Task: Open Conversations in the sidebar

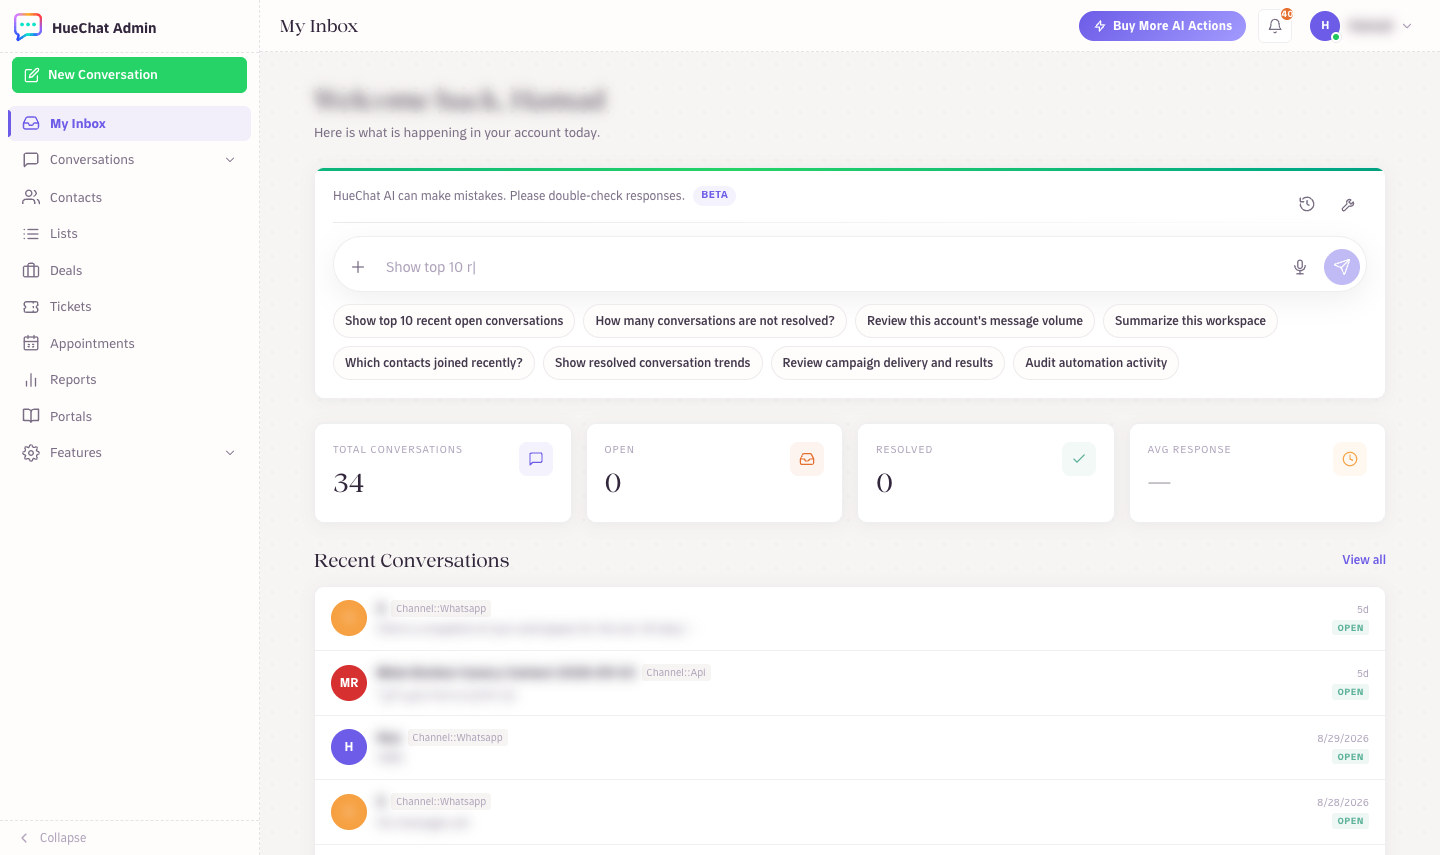Action: click(x=130, y=160)
